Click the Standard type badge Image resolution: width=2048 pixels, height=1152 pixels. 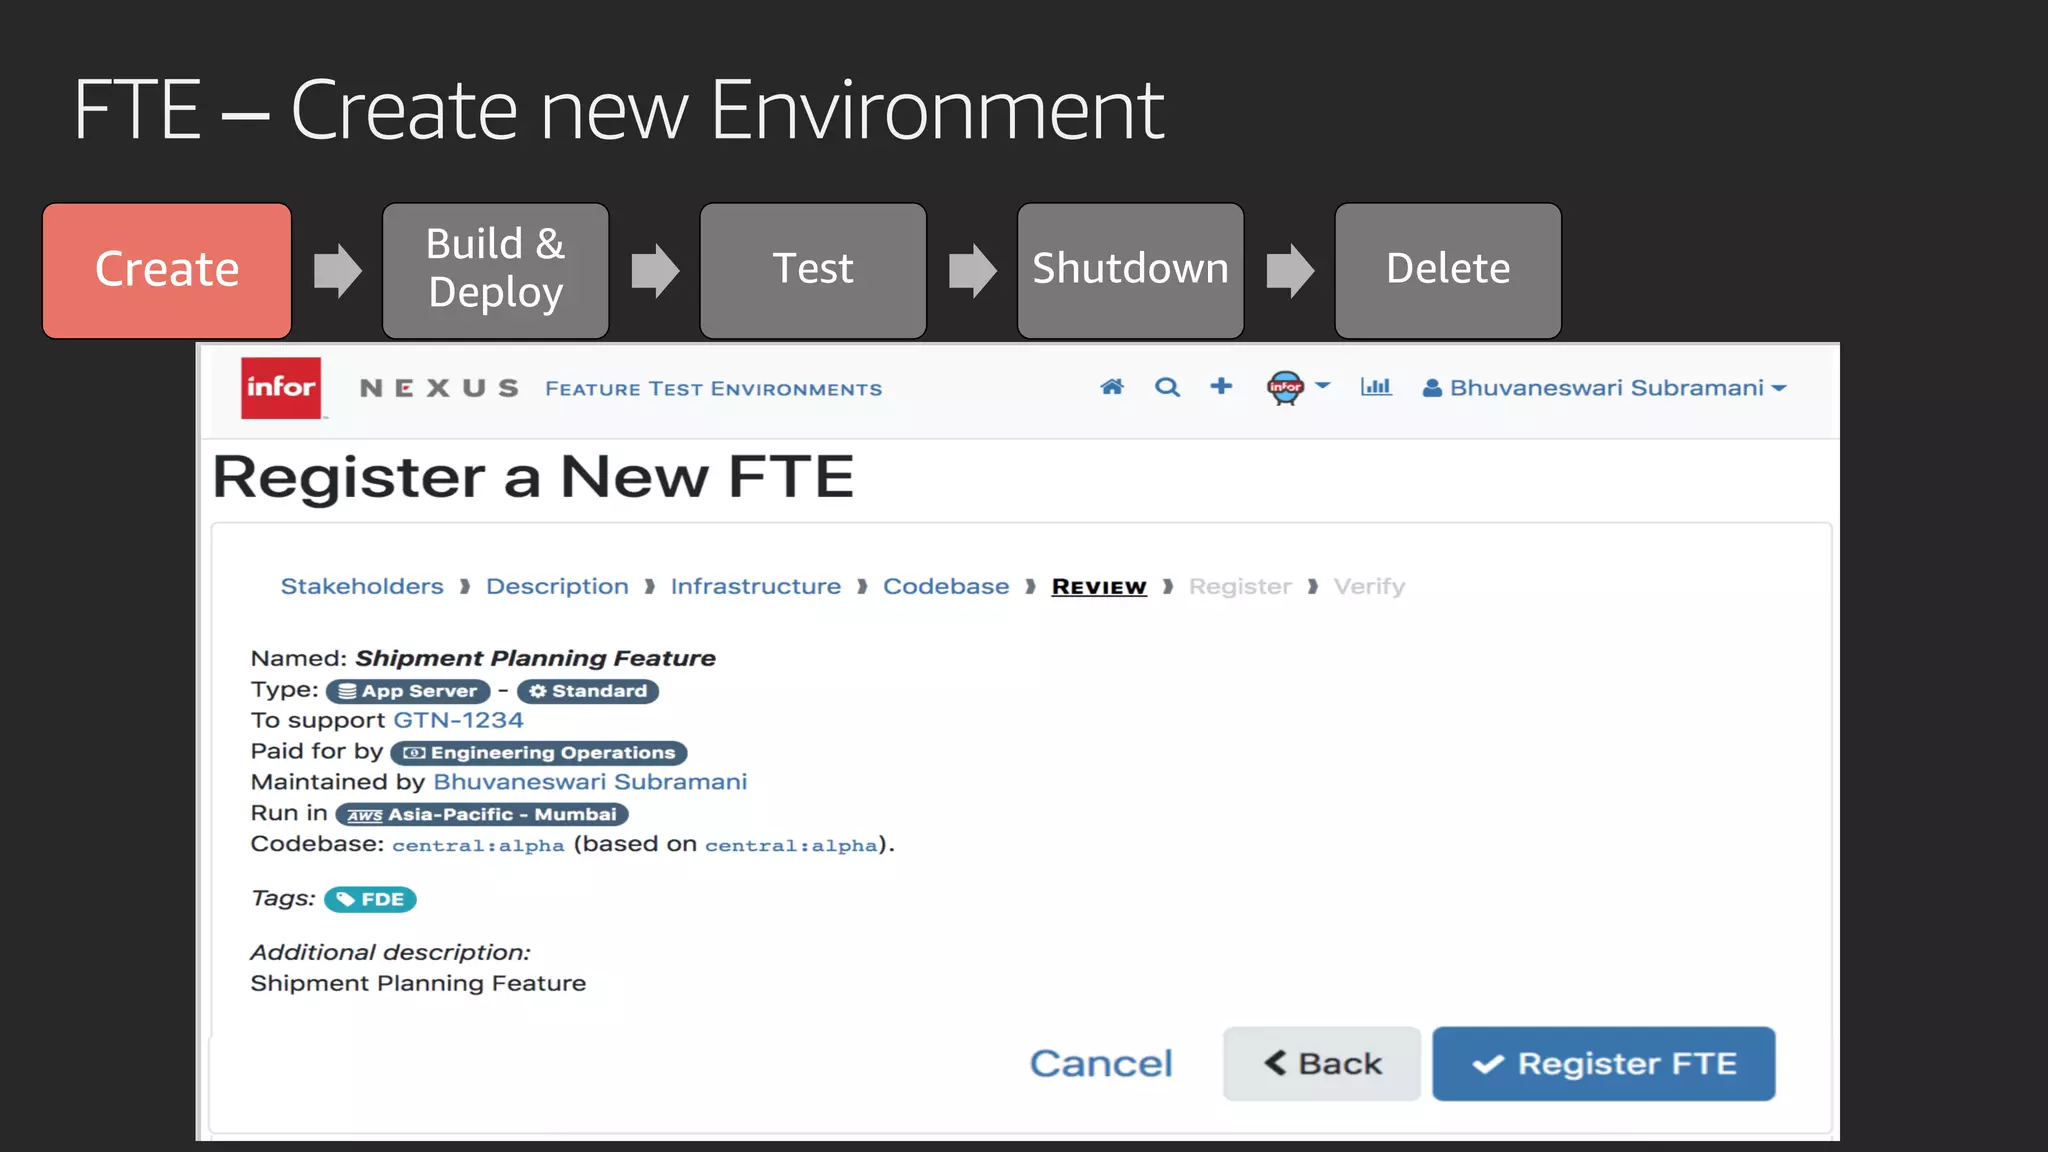click(x=588, y=691)
